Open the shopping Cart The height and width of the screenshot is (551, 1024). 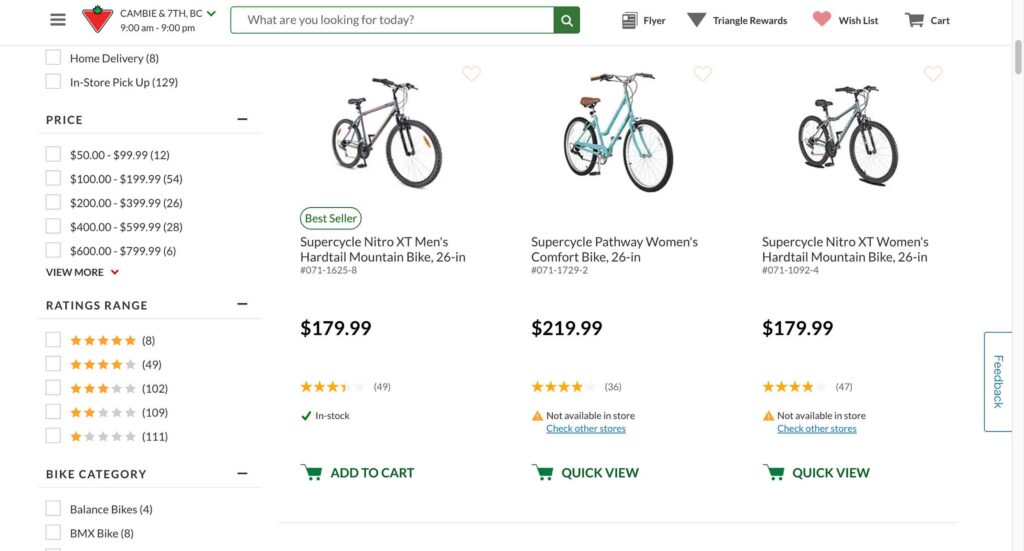point(927,20)
